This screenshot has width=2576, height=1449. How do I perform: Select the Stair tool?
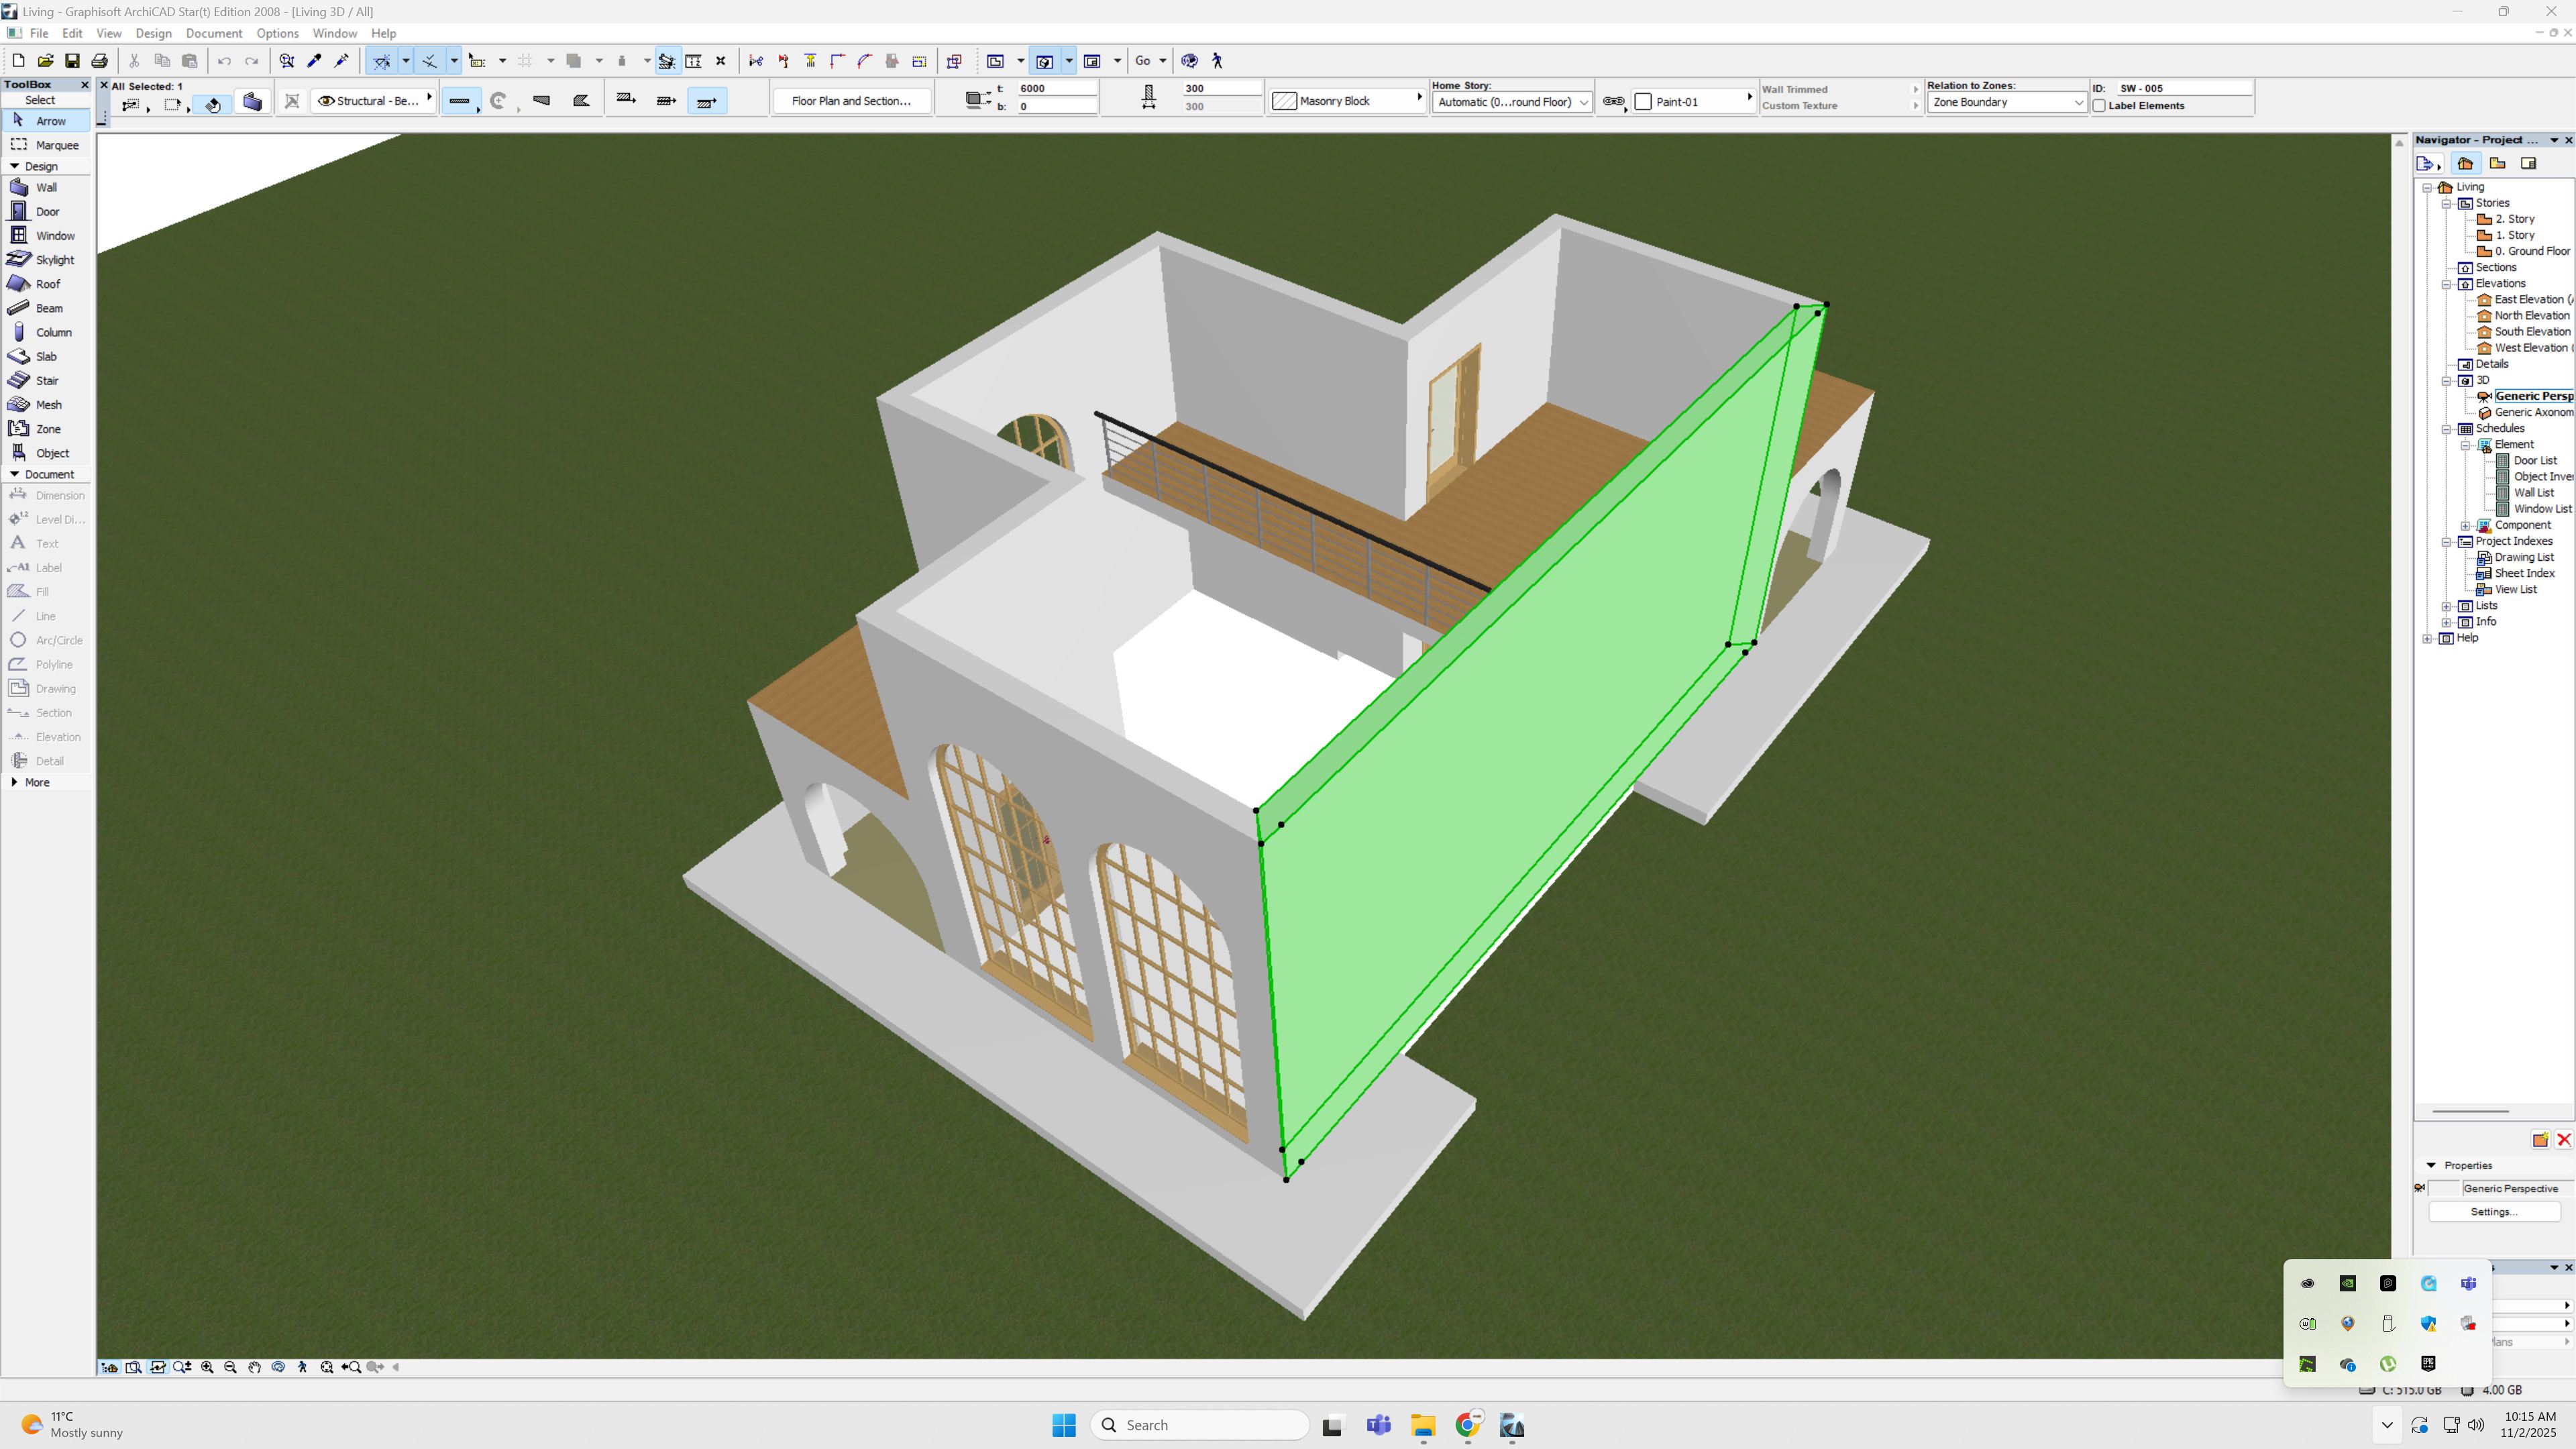(46, 381)
